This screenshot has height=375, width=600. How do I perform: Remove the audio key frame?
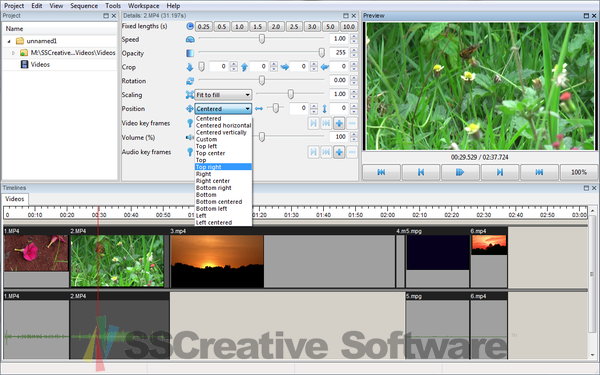(x=352, y=152)
